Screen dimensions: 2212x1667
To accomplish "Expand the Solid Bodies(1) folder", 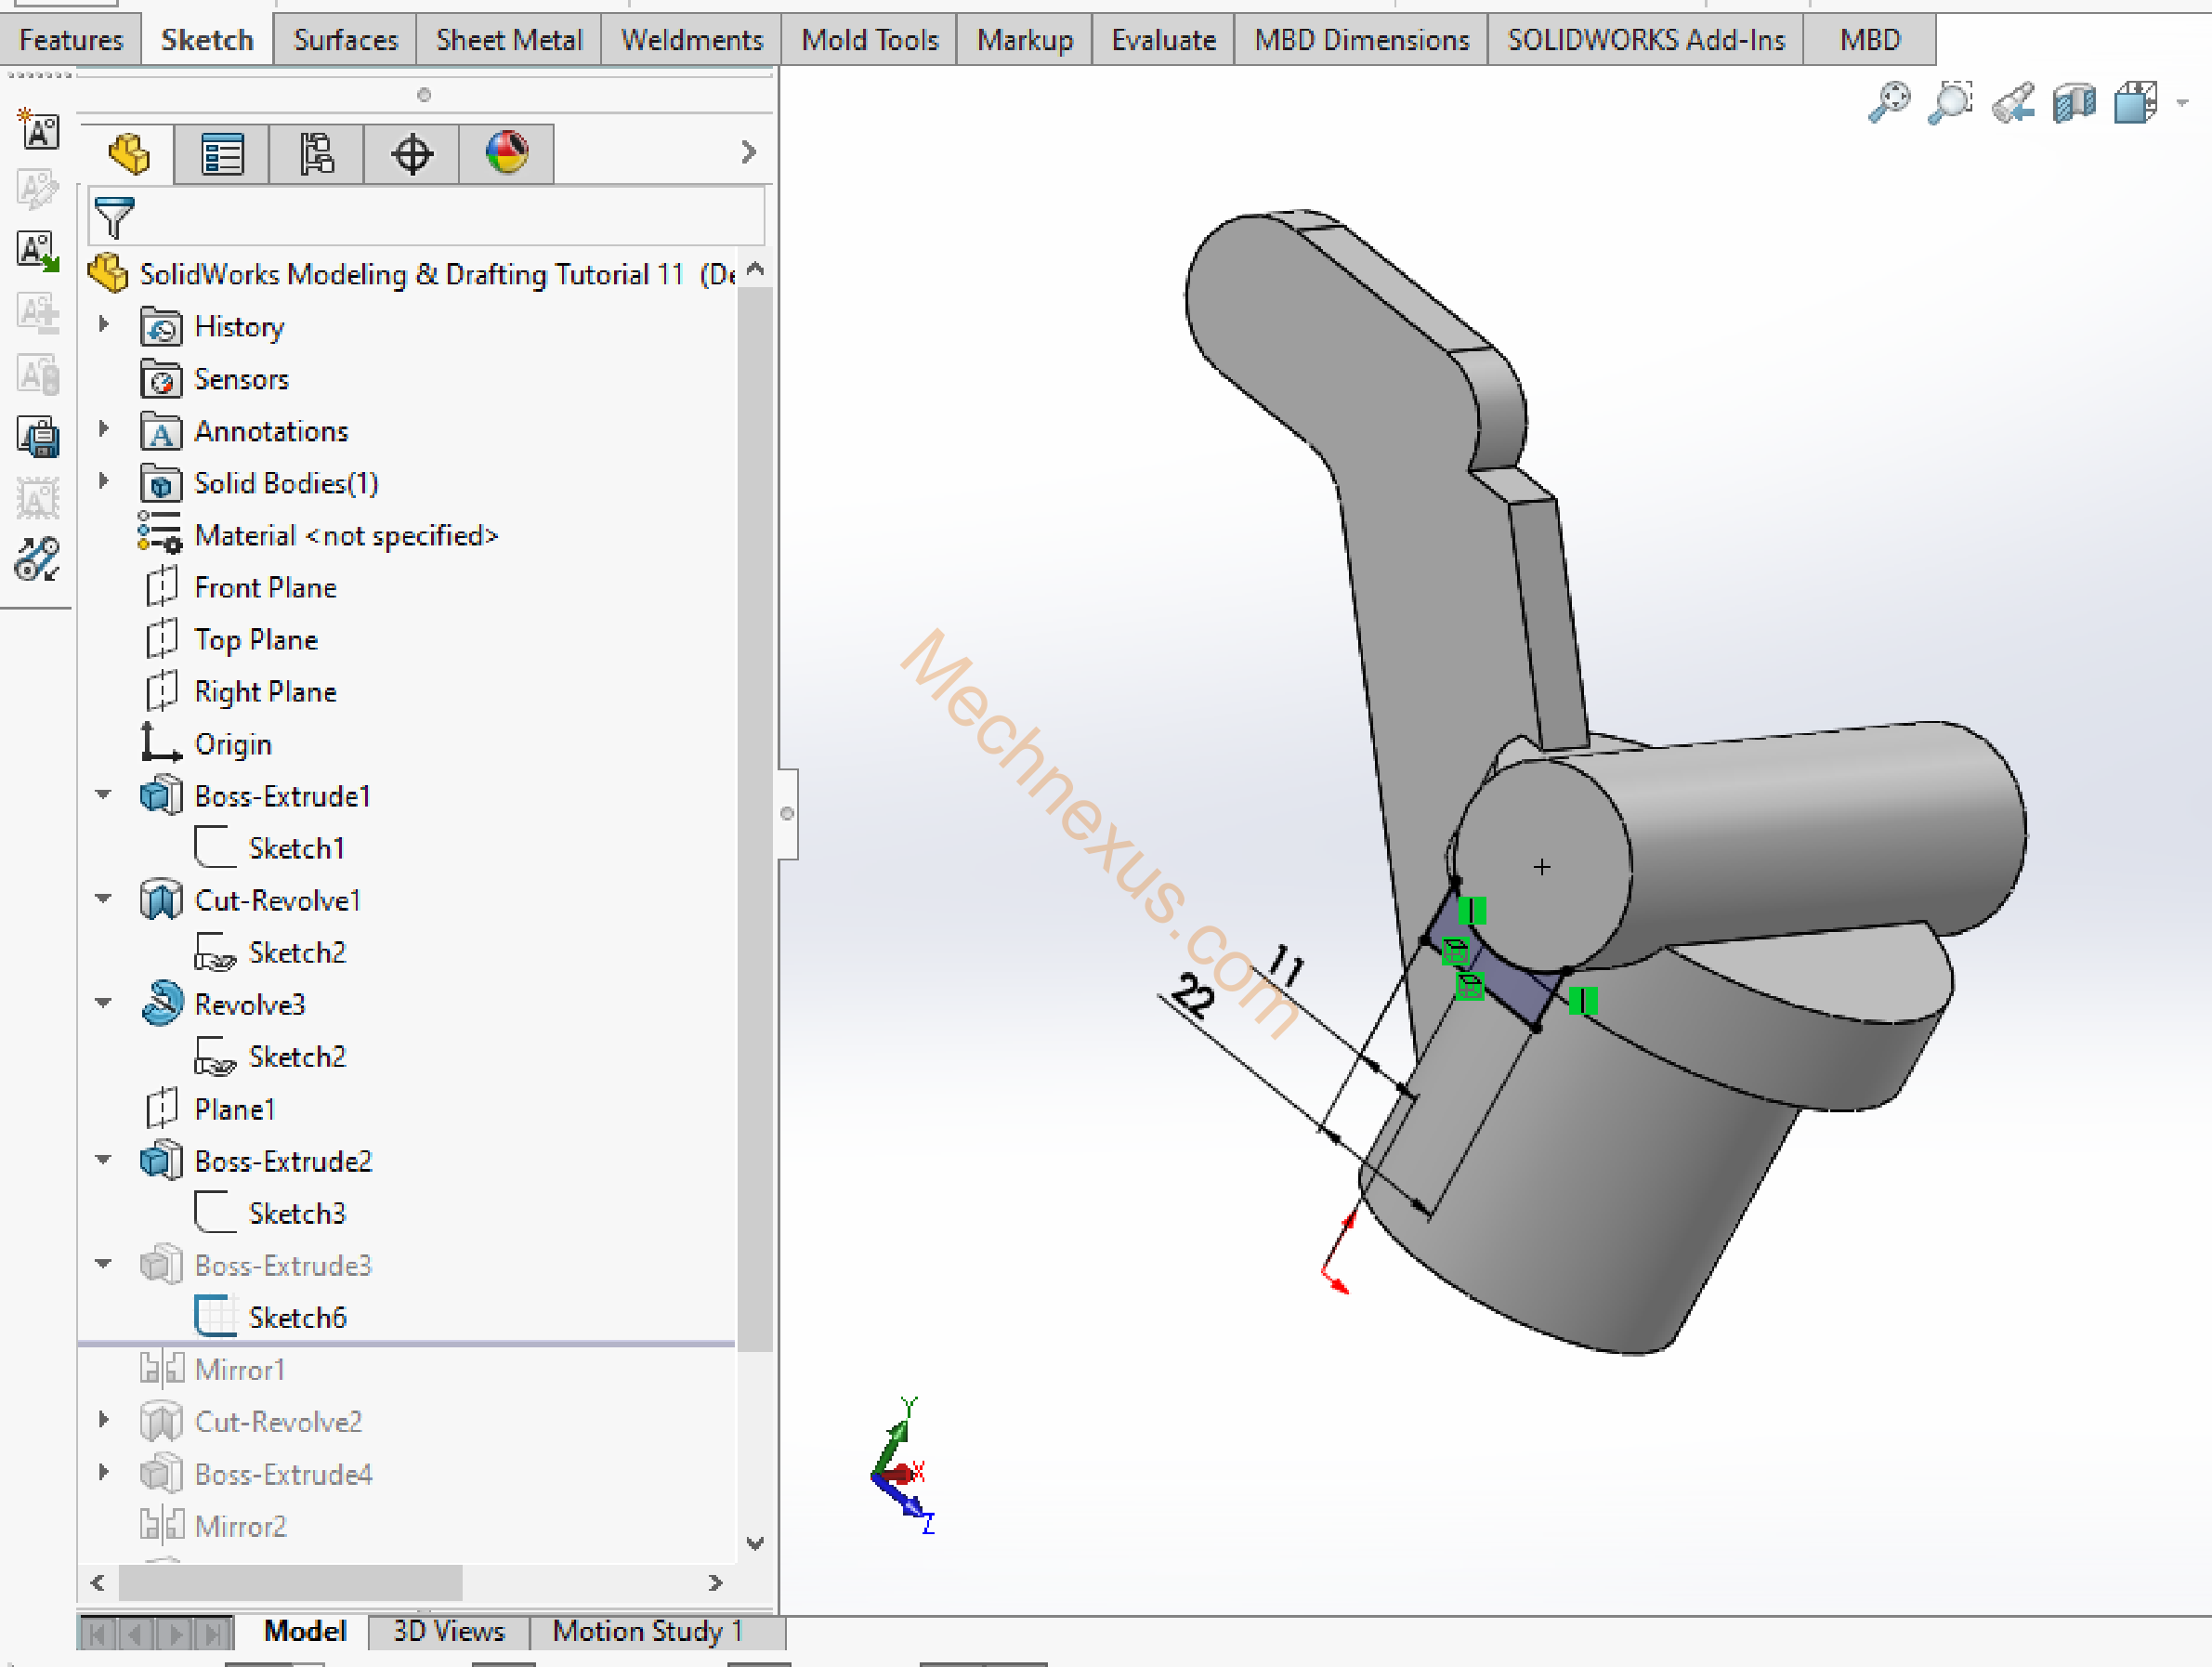I will pyautogui.click(x=103, y=482).
